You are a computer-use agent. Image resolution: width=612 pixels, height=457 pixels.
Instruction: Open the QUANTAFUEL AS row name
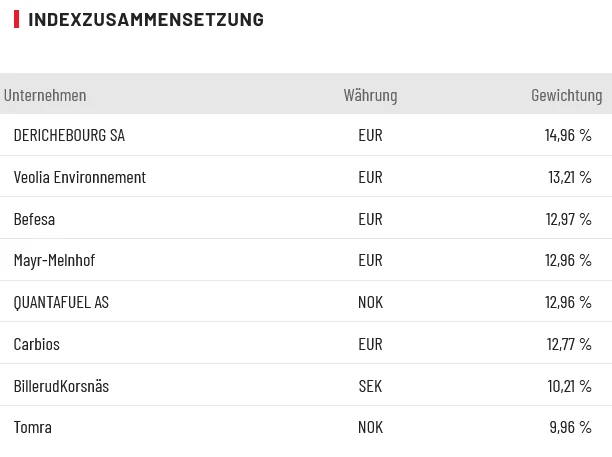pyautogui.click(x=61, y=302)
